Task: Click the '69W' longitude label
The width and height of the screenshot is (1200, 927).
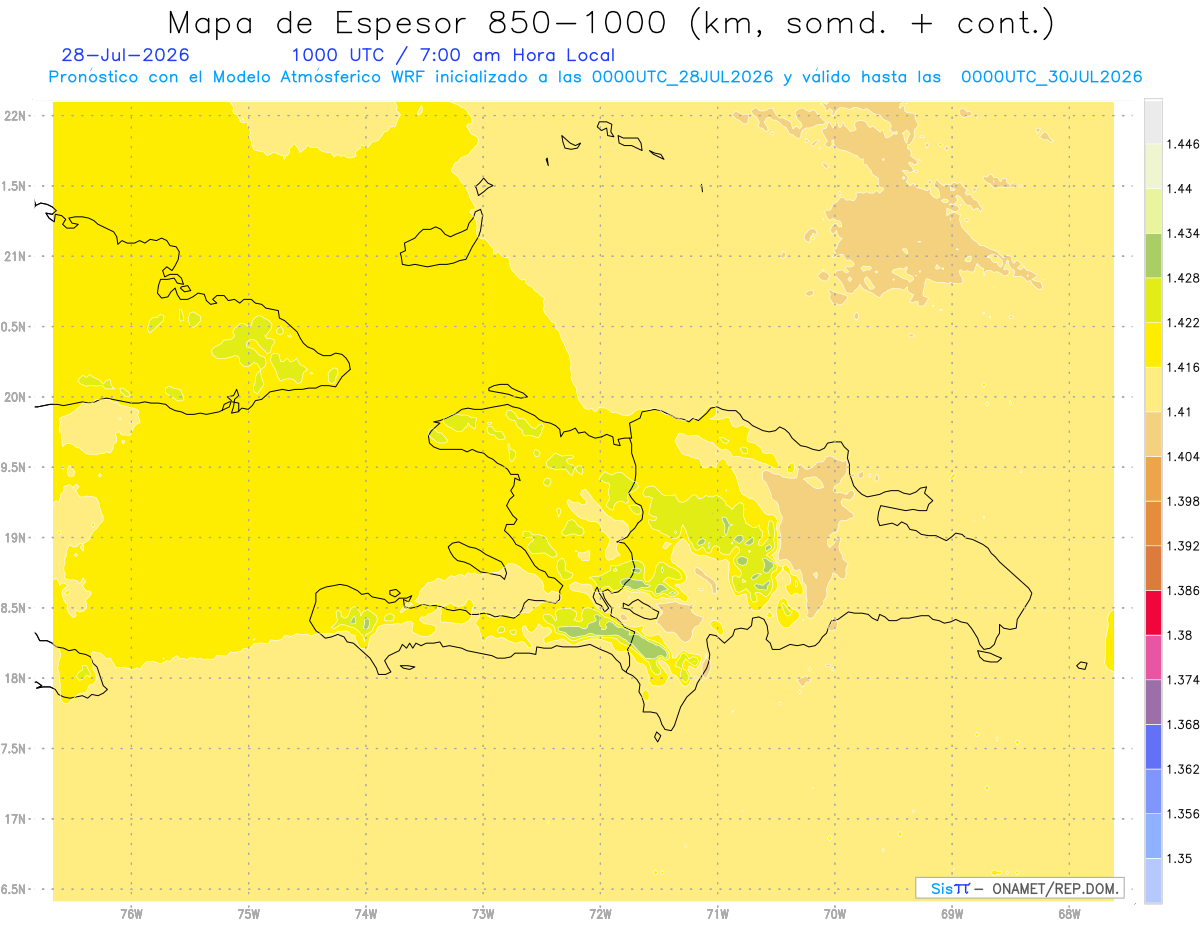Action: (952, 912)
